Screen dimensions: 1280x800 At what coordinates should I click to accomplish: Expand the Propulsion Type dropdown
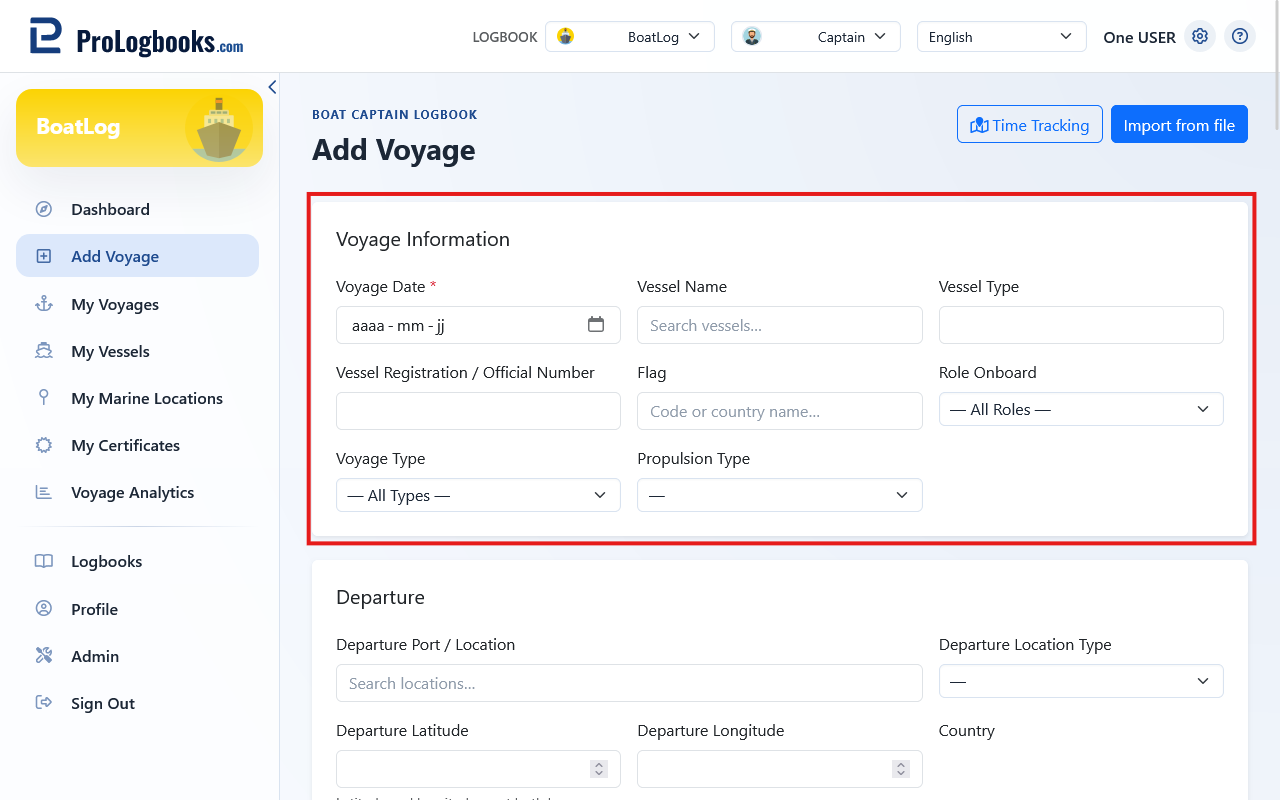point(779,495)
